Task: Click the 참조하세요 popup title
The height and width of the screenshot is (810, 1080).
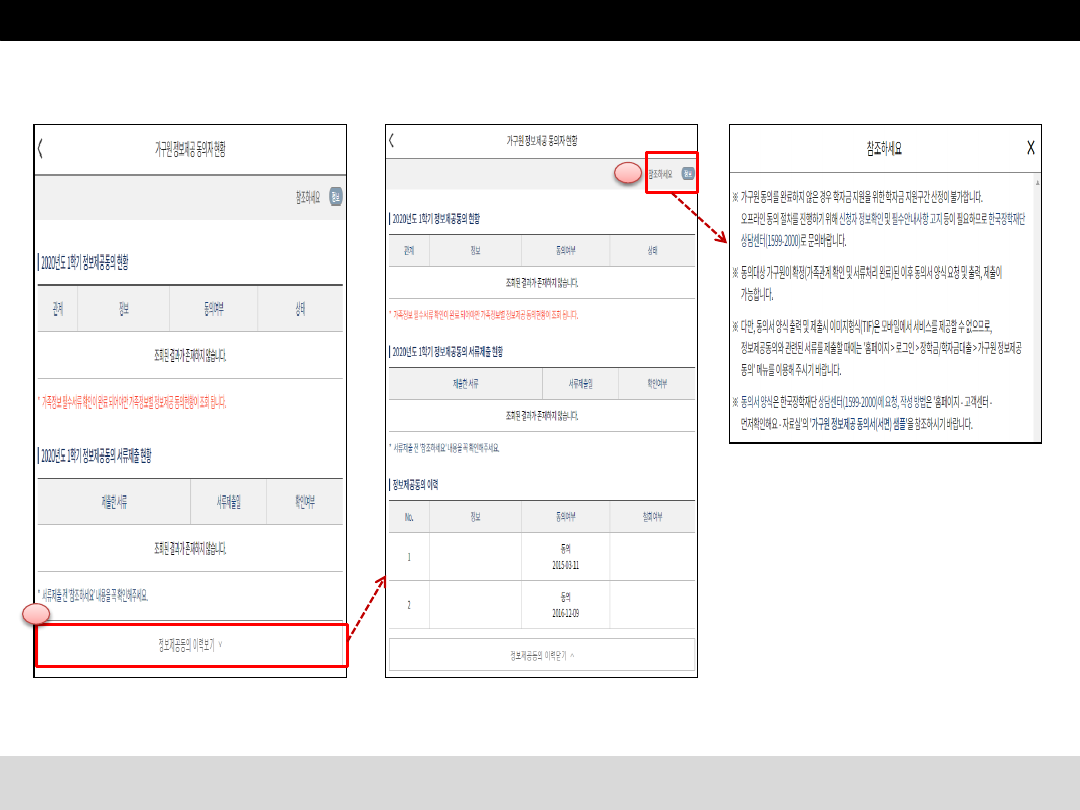Action: coord(884,148)
